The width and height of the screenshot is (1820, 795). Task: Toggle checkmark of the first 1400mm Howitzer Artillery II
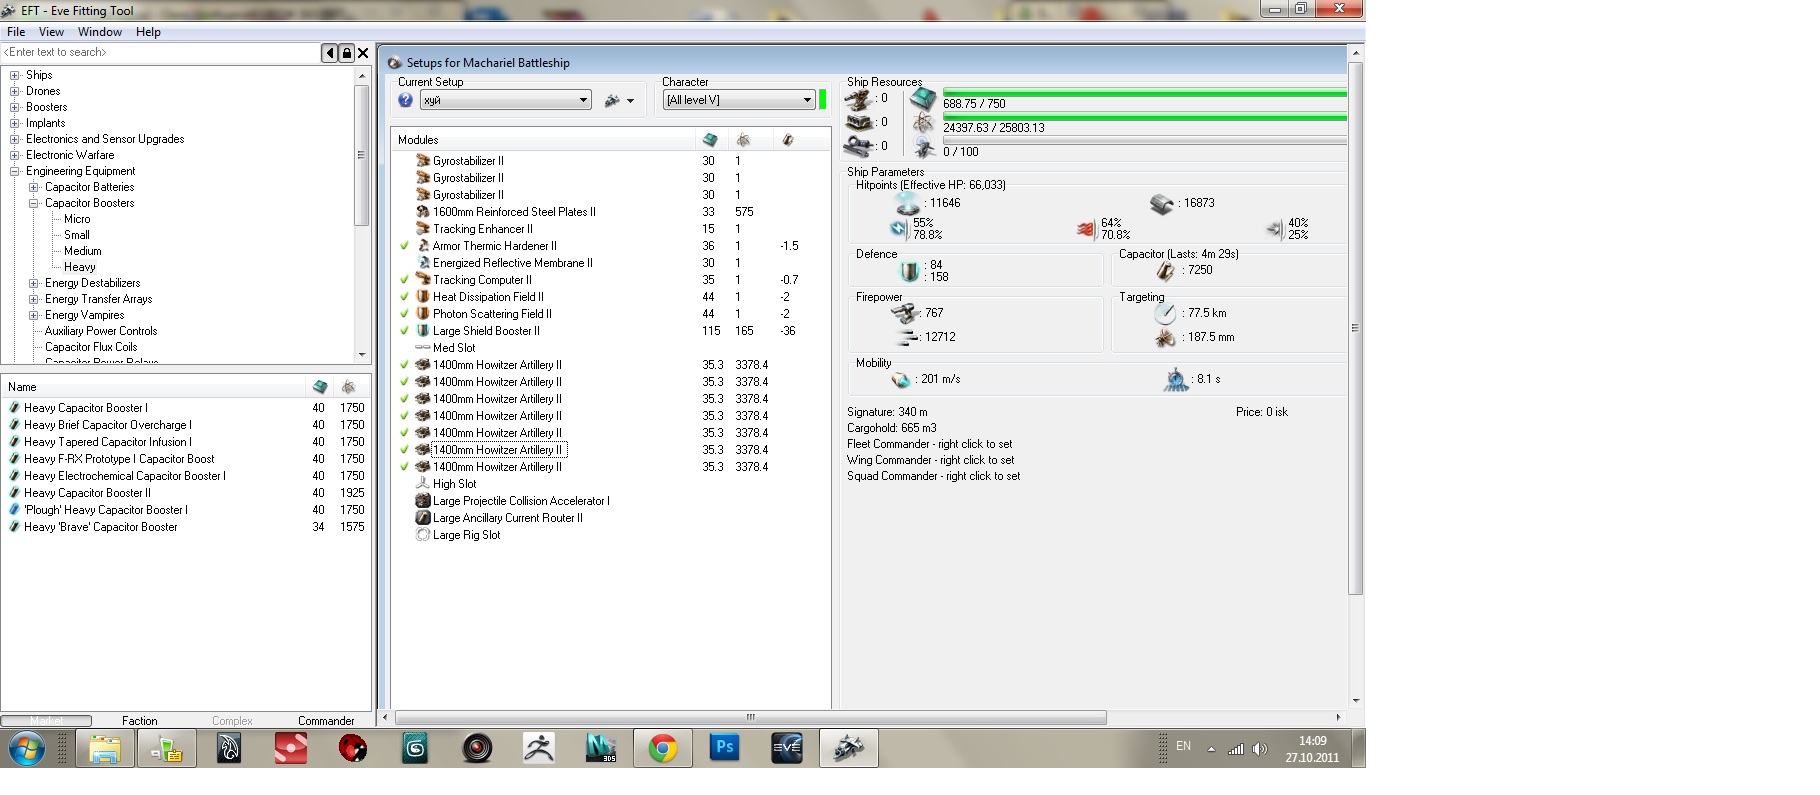click(404, 365)
